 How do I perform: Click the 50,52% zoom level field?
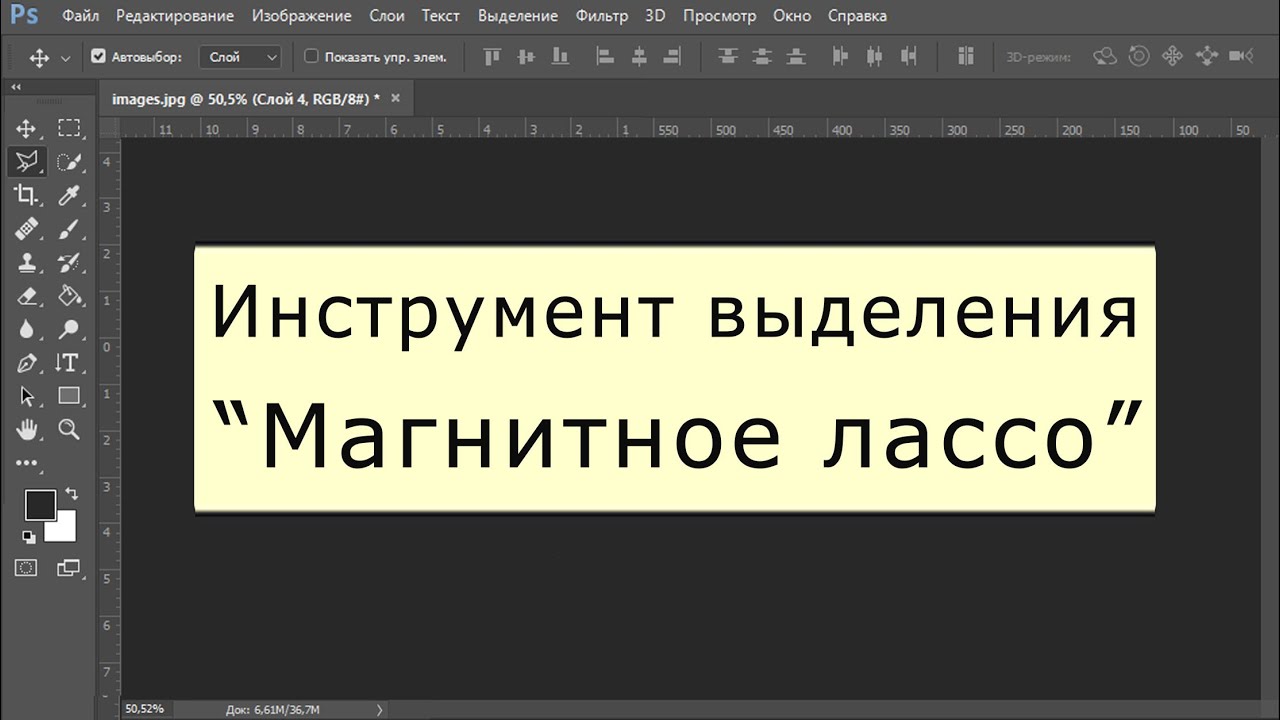click(145, 709)
